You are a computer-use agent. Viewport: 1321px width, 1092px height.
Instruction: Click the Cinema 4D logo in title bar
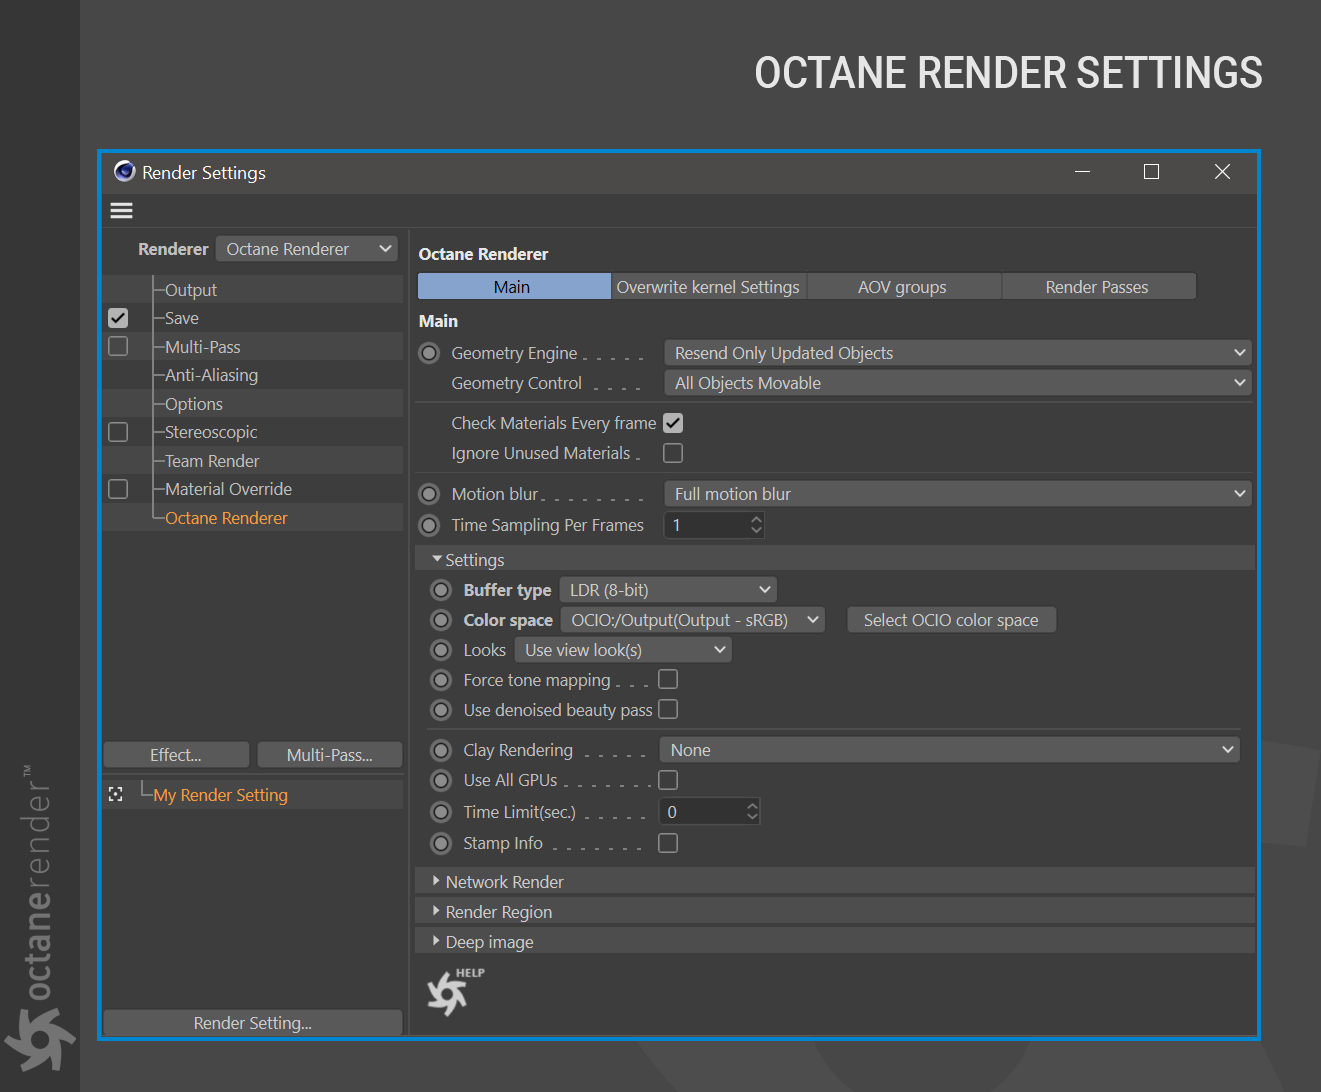(124, 171)
